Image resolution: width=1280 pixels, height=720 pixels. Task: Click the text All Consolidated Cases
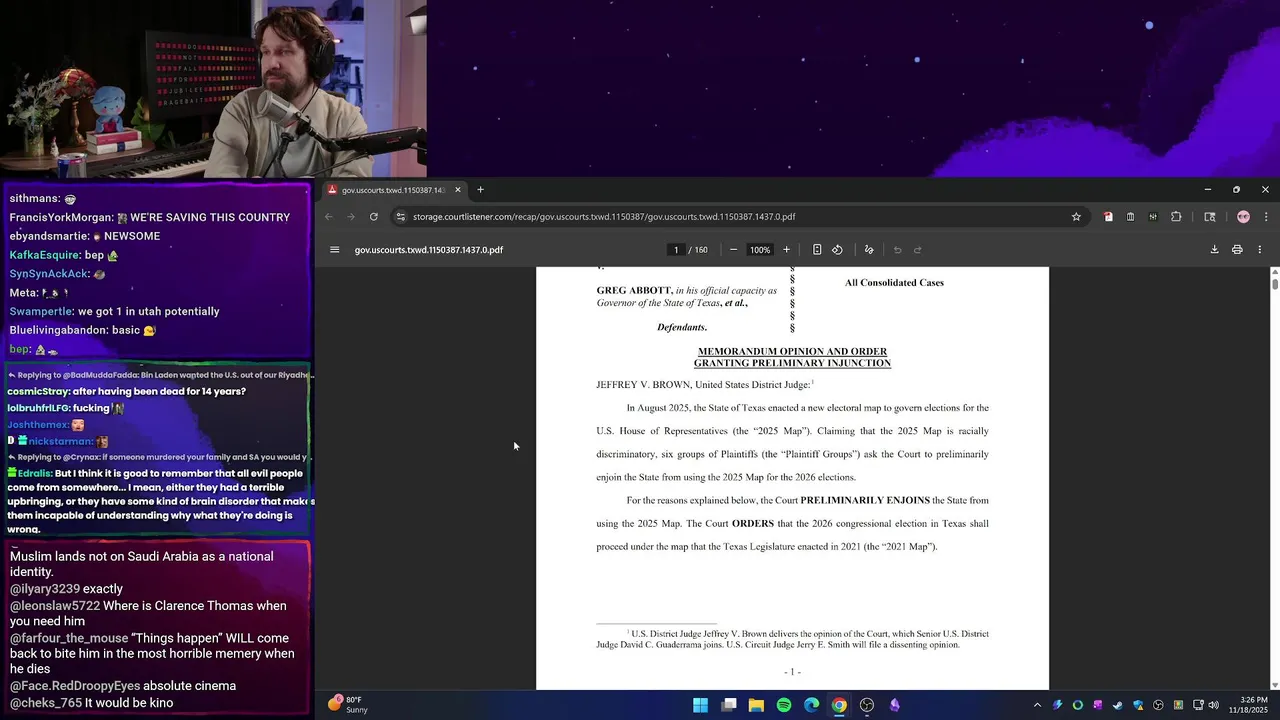coord(894,283)
